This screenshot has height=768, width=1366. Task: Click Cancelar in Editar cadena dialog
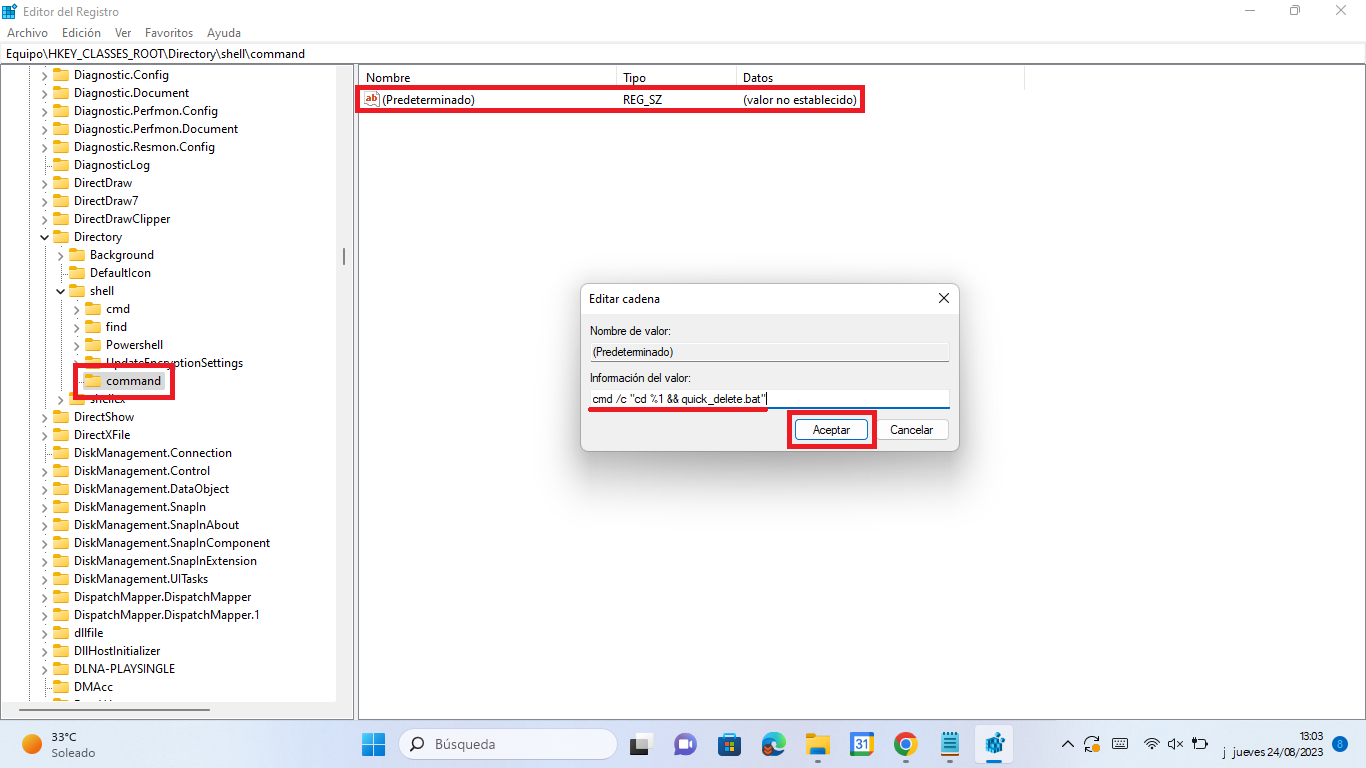pos(912,430)
